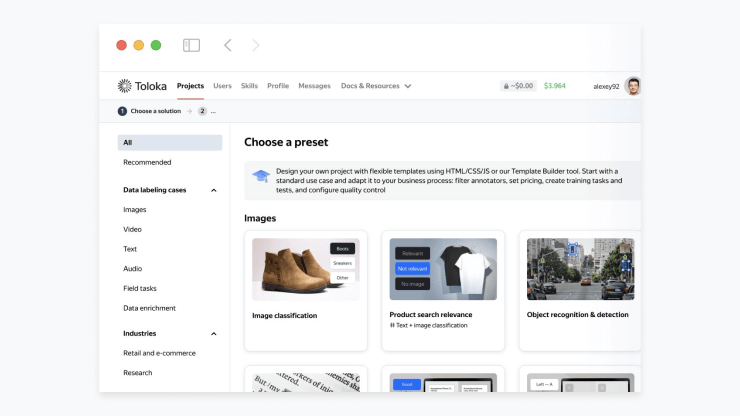
Task: Click the $3.964 account balance
Action: click(x=555, y=86)
